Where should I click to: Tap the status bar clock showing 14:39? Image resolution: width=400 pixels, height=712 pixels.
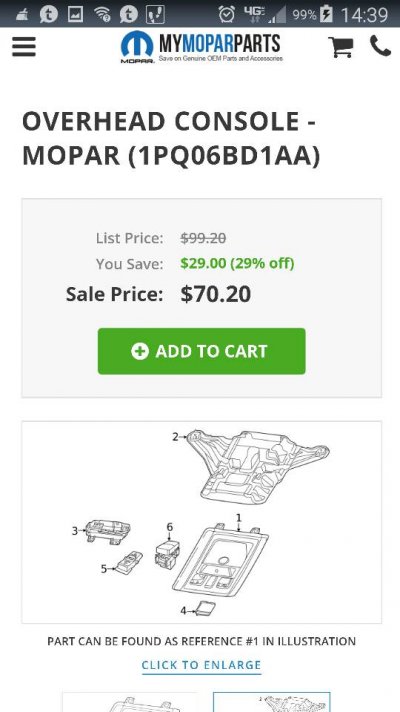pyautogui.click(x=364, y=15)
